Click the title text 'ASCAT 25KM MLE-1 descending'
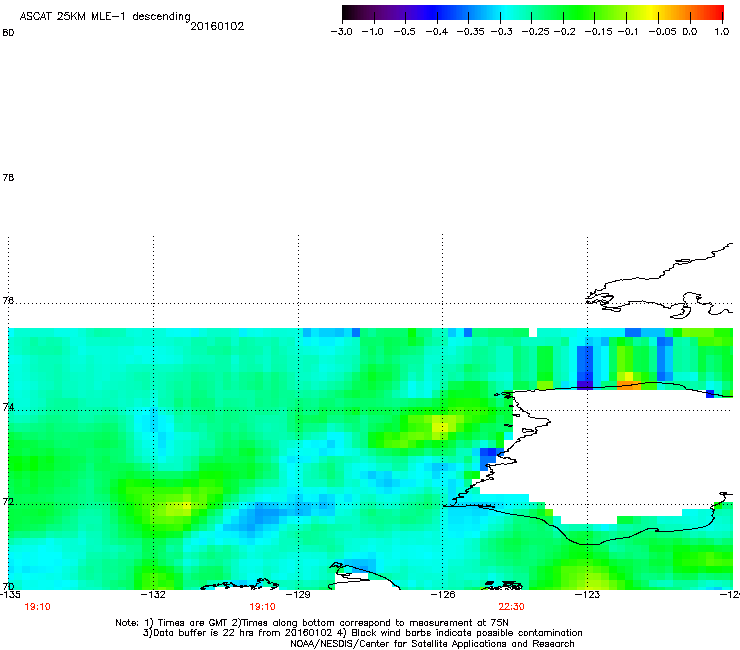The height and width of the screenshot is (650, 740). pos(105,17)
